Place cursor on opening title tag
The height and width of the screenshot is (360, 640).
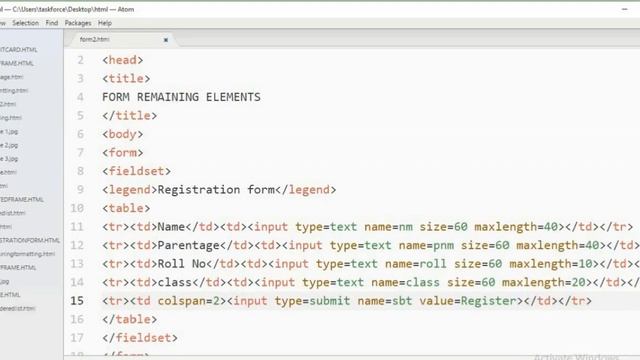pyautogui.click(x=126, y=78)
